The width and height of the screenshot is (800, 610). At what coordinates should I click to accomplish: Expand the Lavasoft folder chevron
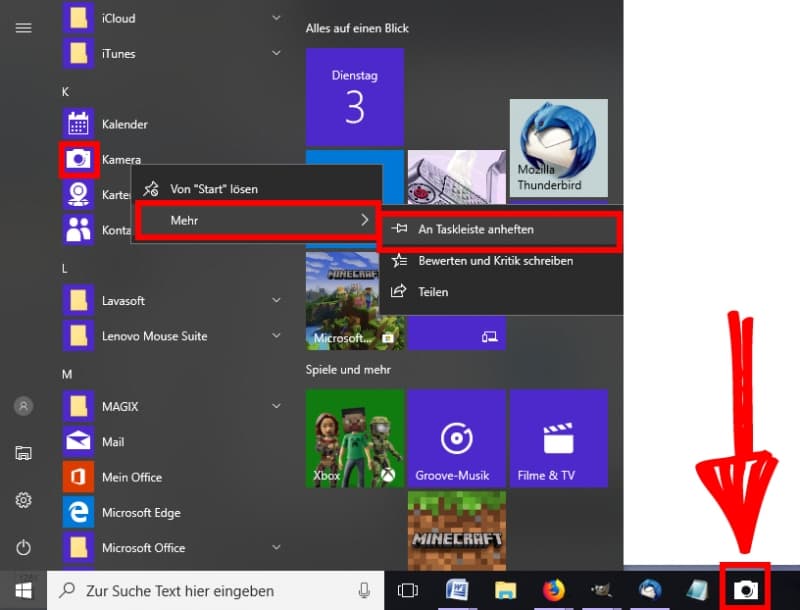(276, 300)
